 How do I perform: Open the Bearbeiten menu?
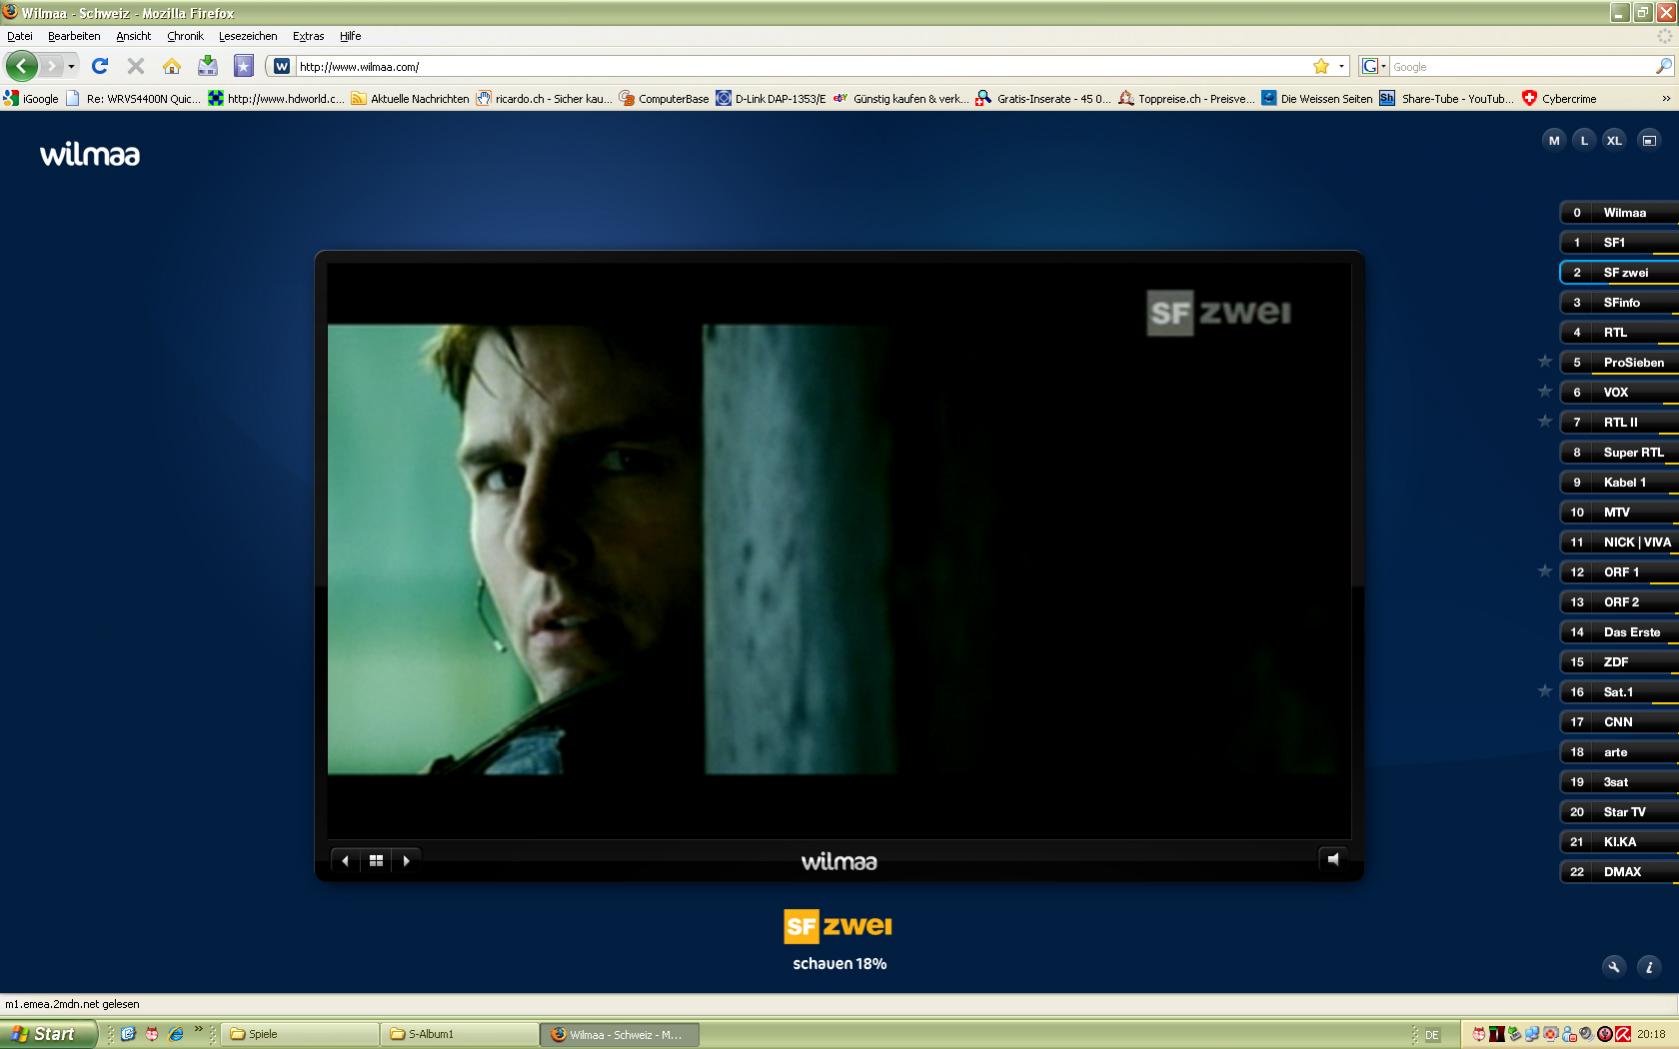(x=74, y=36)
